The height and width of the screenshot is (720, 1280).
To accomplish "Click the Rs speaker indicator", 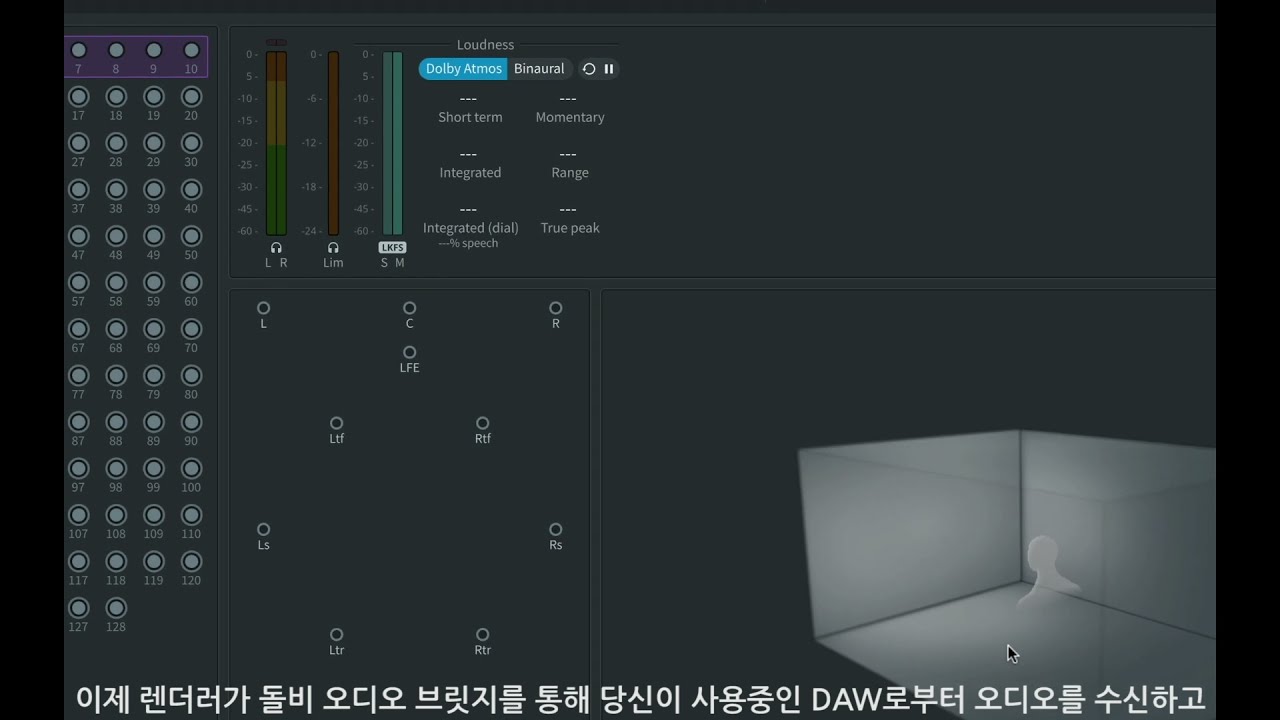I will click(556, 529).
